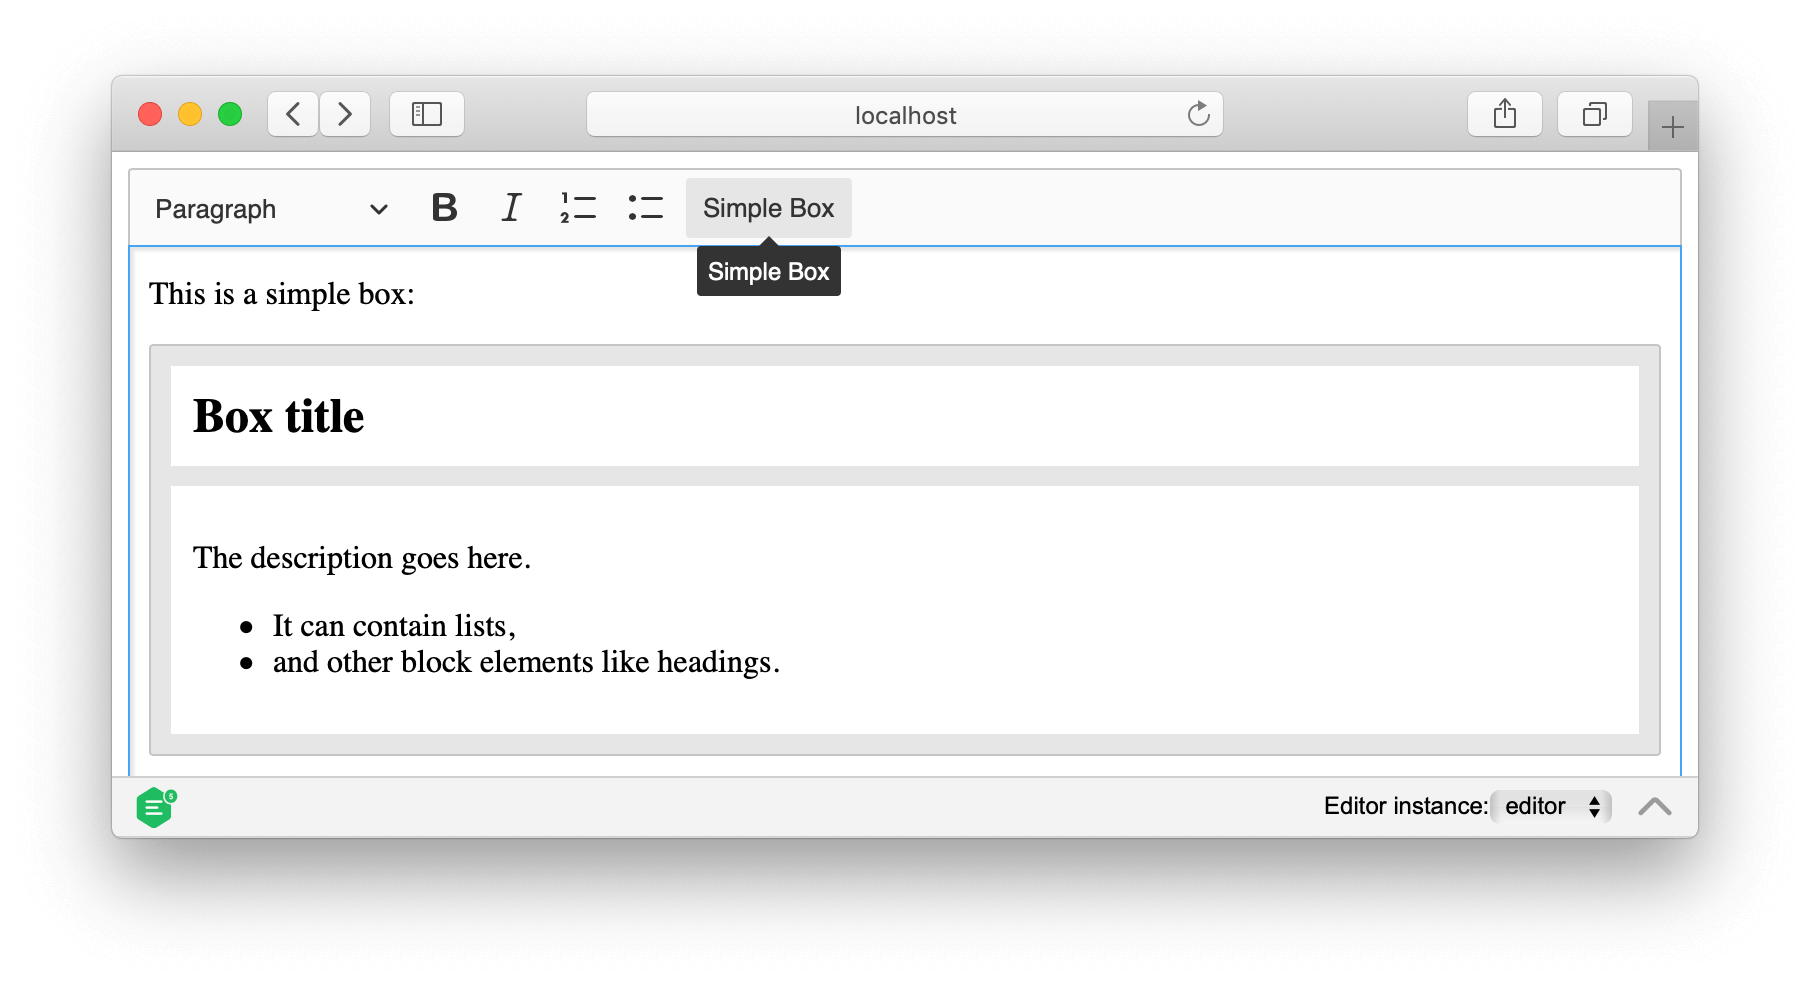The image size is (1810, 986).
Task: Navigate forward to the next page
Action: point(344,114)
